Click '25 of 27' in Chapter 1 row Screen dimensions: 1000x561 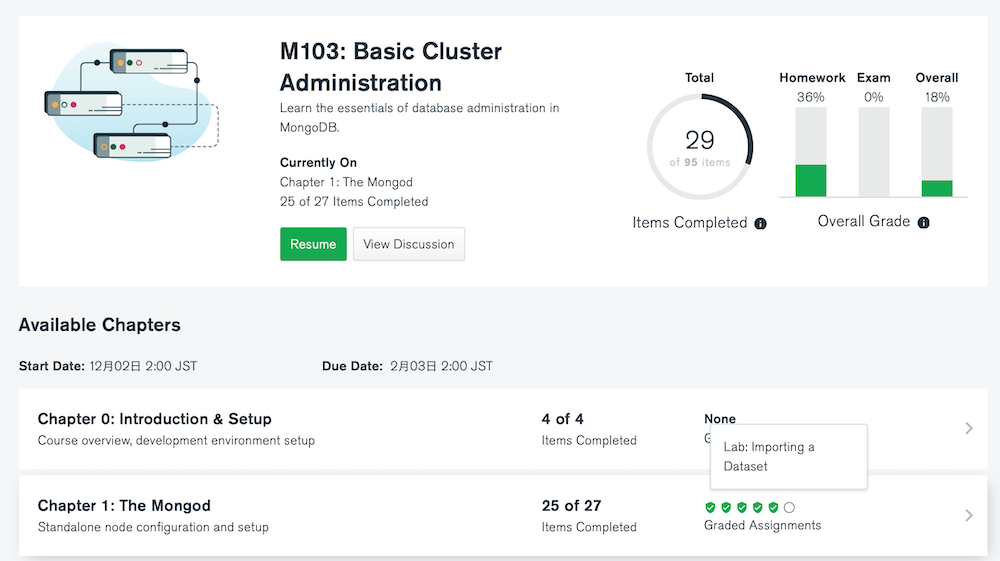571,506
